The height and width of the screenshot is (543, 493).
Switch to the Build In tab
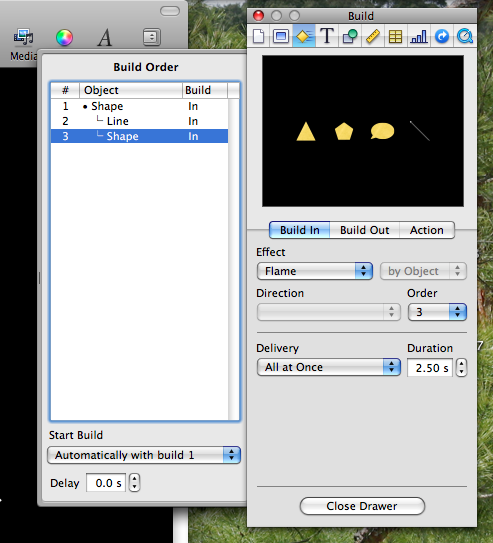click(x=299, y=230)
